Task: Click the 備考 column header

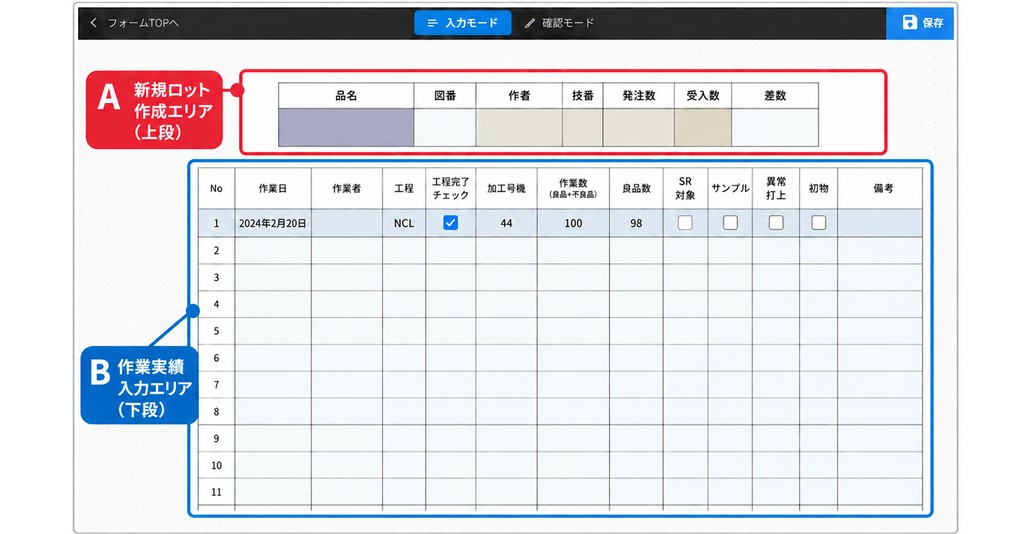Action: (880, 188)
